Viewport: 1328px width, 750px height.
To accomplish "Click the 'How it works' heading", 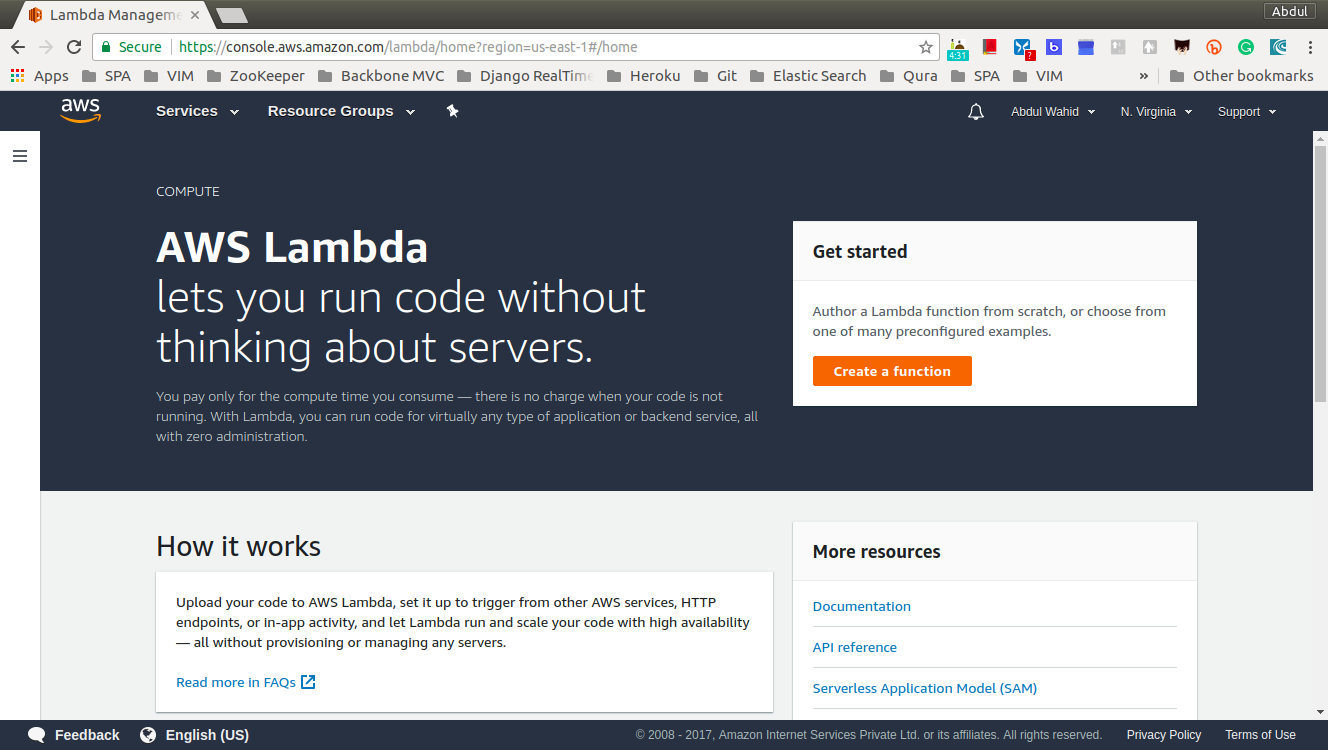I will tap(238, 546).
